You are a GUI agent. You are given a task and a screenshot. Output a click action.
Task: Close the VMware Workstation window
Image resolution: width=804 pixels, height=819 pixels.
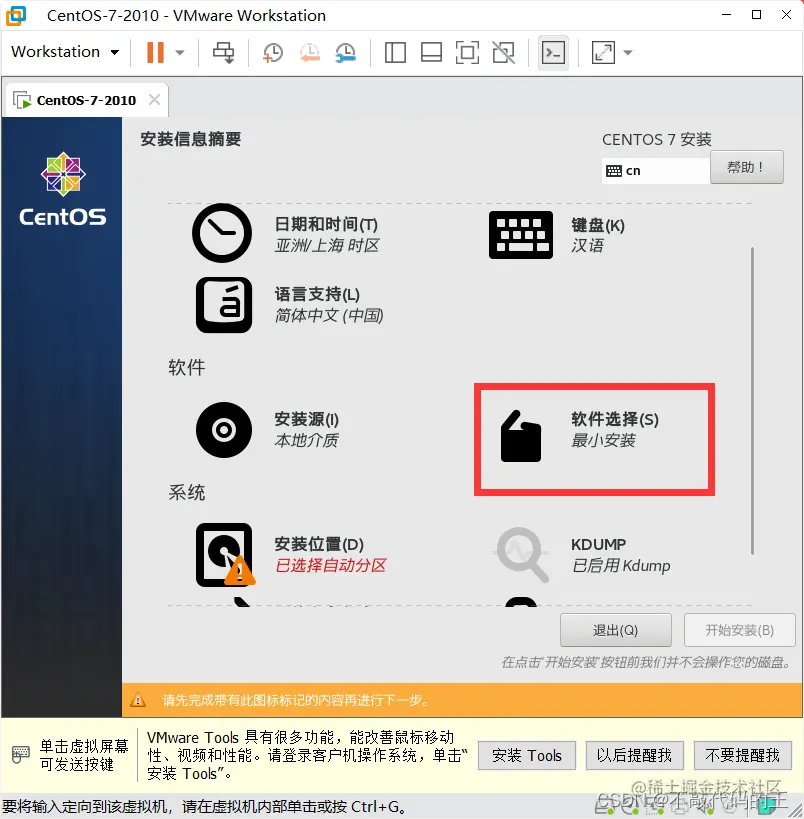[x=786, y=15]
